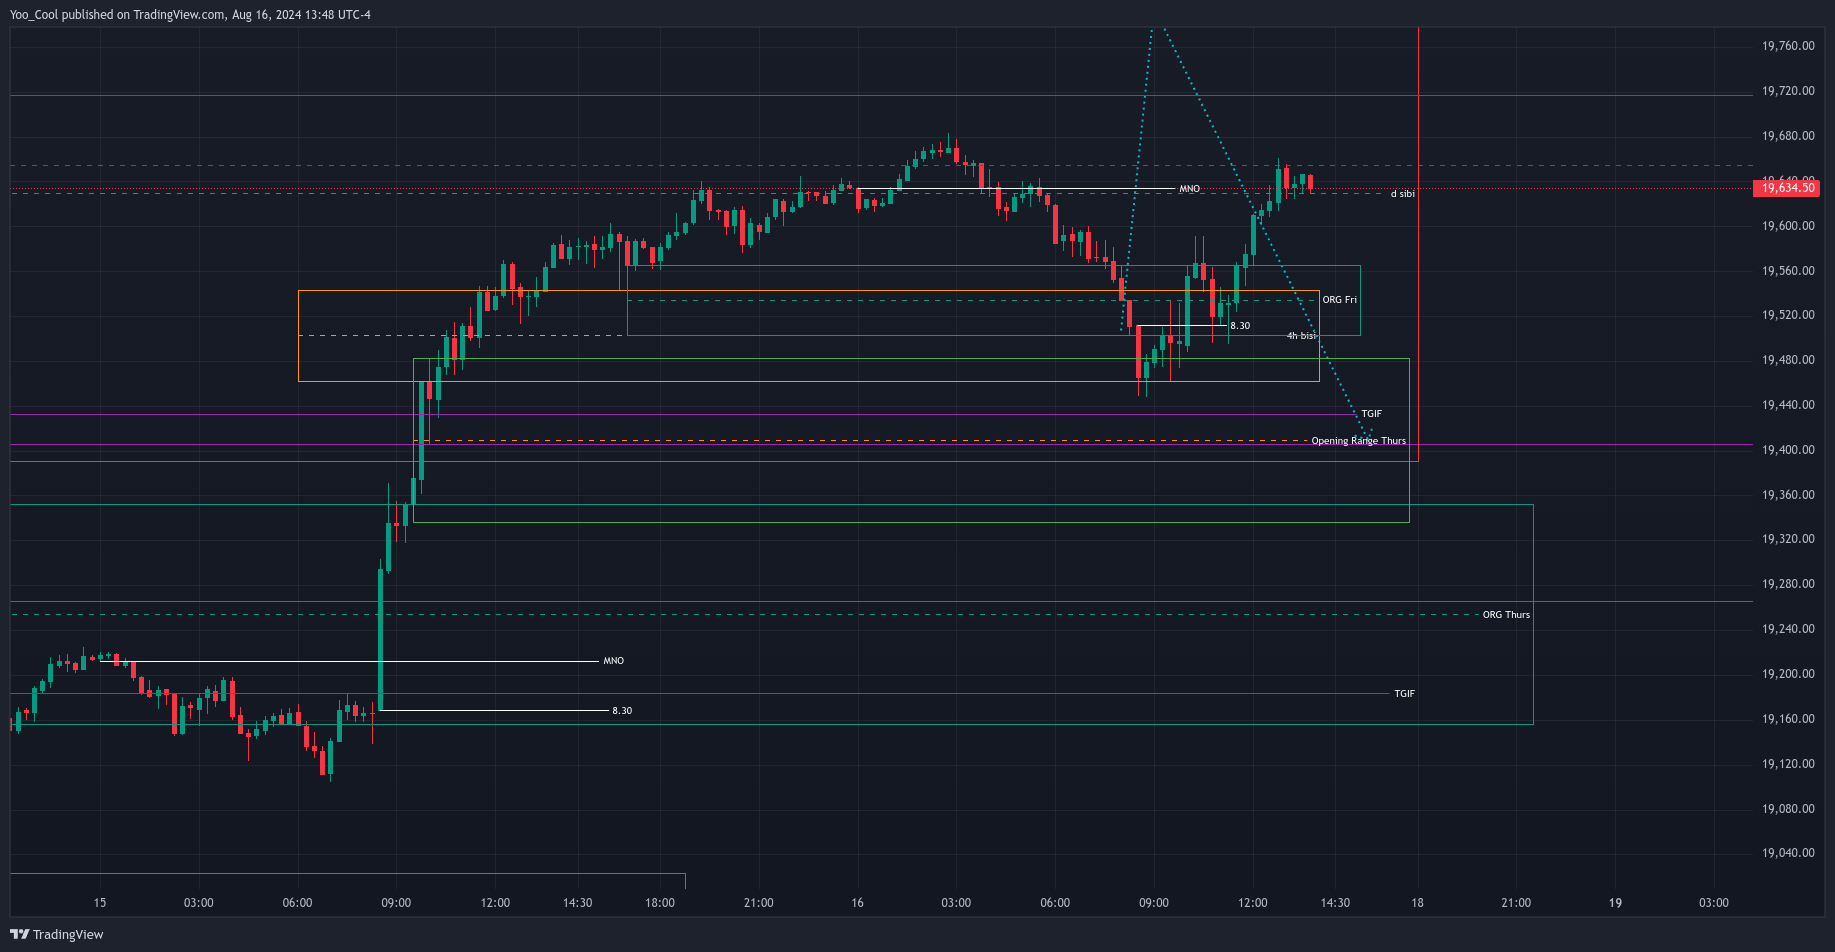Screen dimensions: 1835x952
Task: Click the 19,520.00 price axis label
Action: pyautogui.click(x=1788, y=315)
